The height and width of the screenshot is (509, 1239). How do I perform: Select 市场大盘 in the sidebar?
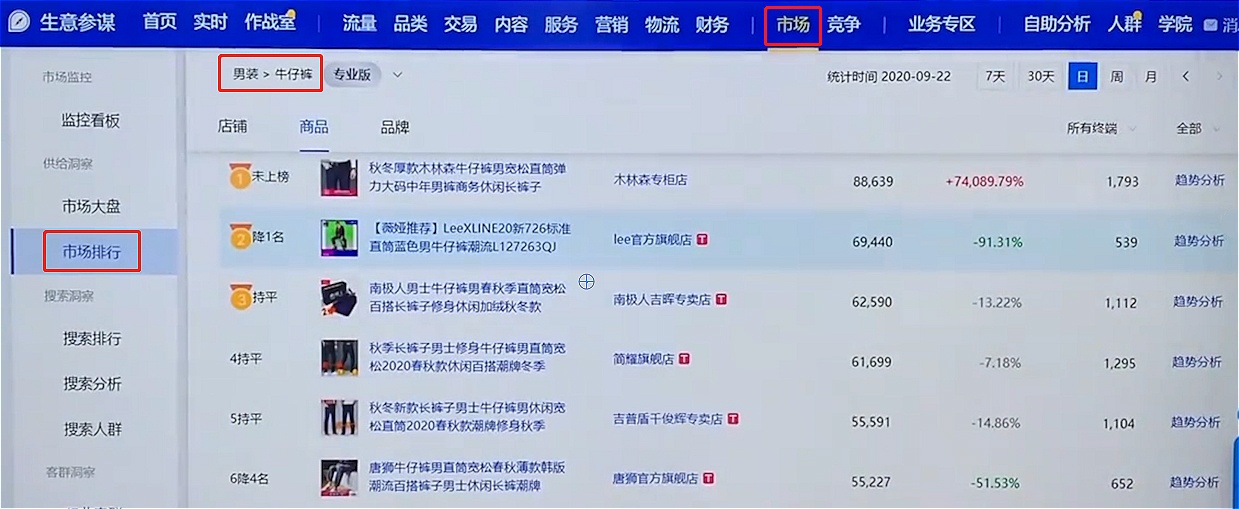(91, 206)
